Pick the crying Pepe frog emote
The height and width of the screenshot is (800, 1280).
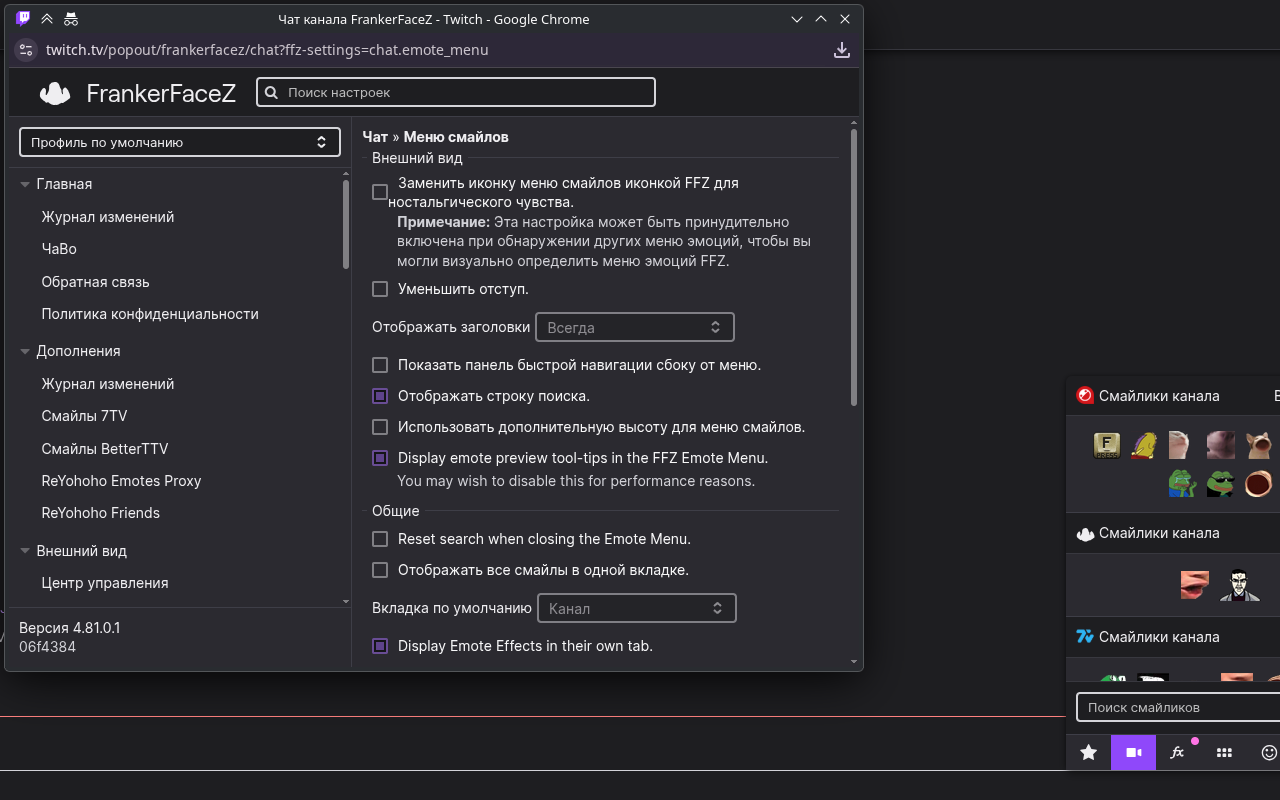pyautogui.click(x=1182, y=484)
